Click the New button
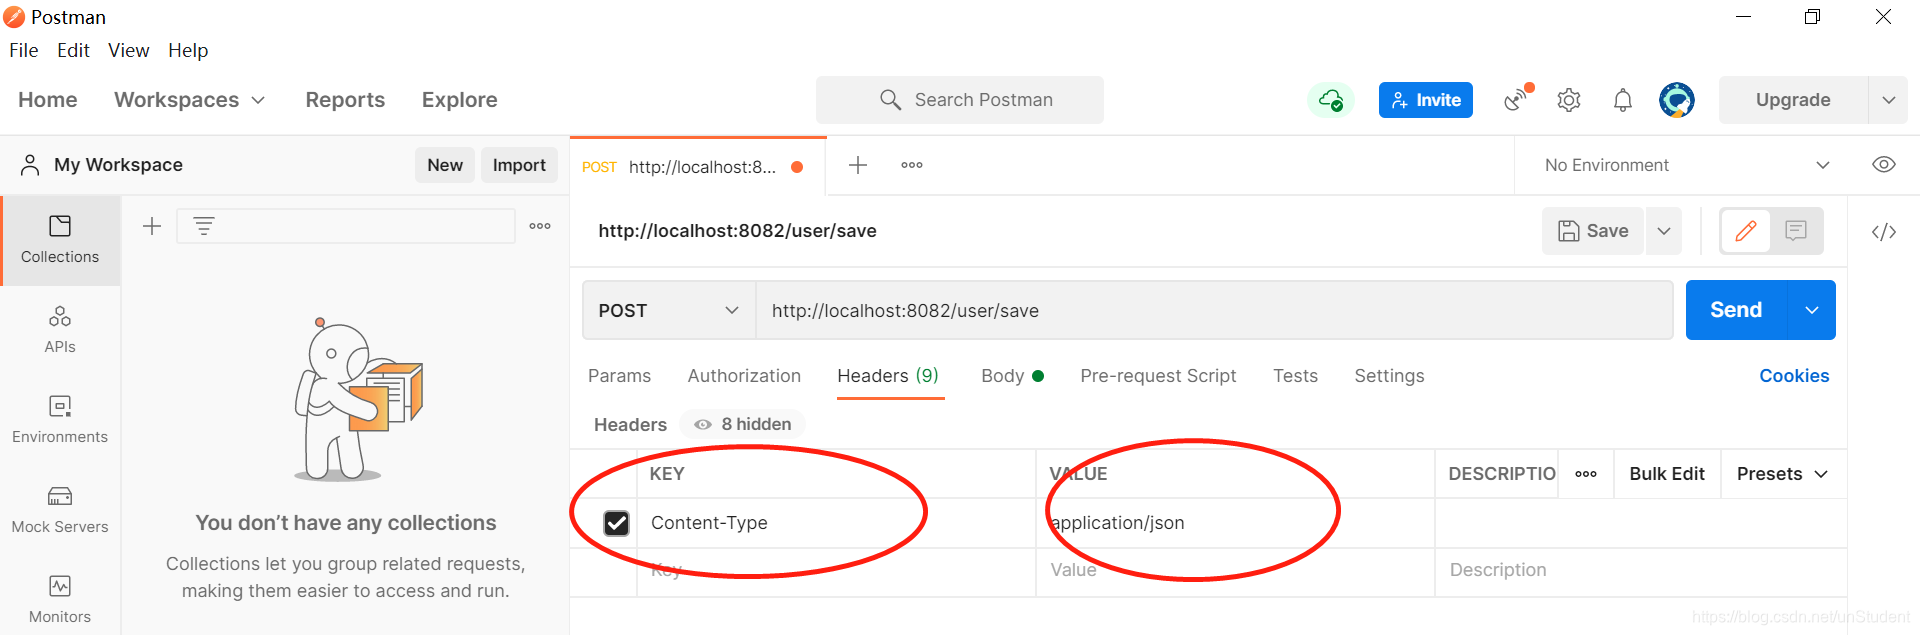This screenshot has height=635, width=1920. pyautogui.click(x=445, y=165)
